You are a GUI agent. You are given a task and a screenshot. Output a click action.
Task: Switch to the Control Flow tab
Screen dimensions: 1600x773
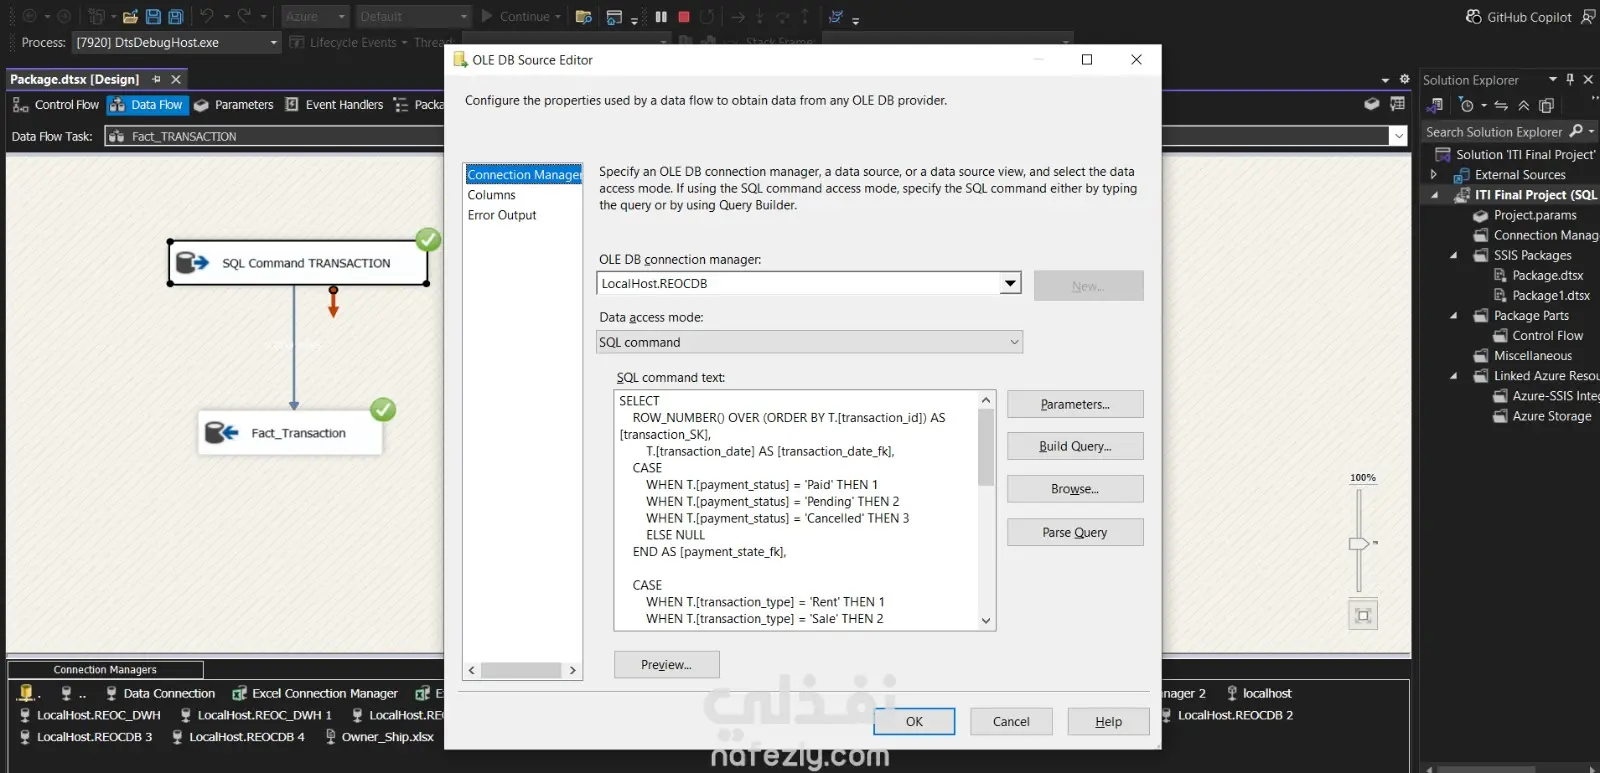56,104
